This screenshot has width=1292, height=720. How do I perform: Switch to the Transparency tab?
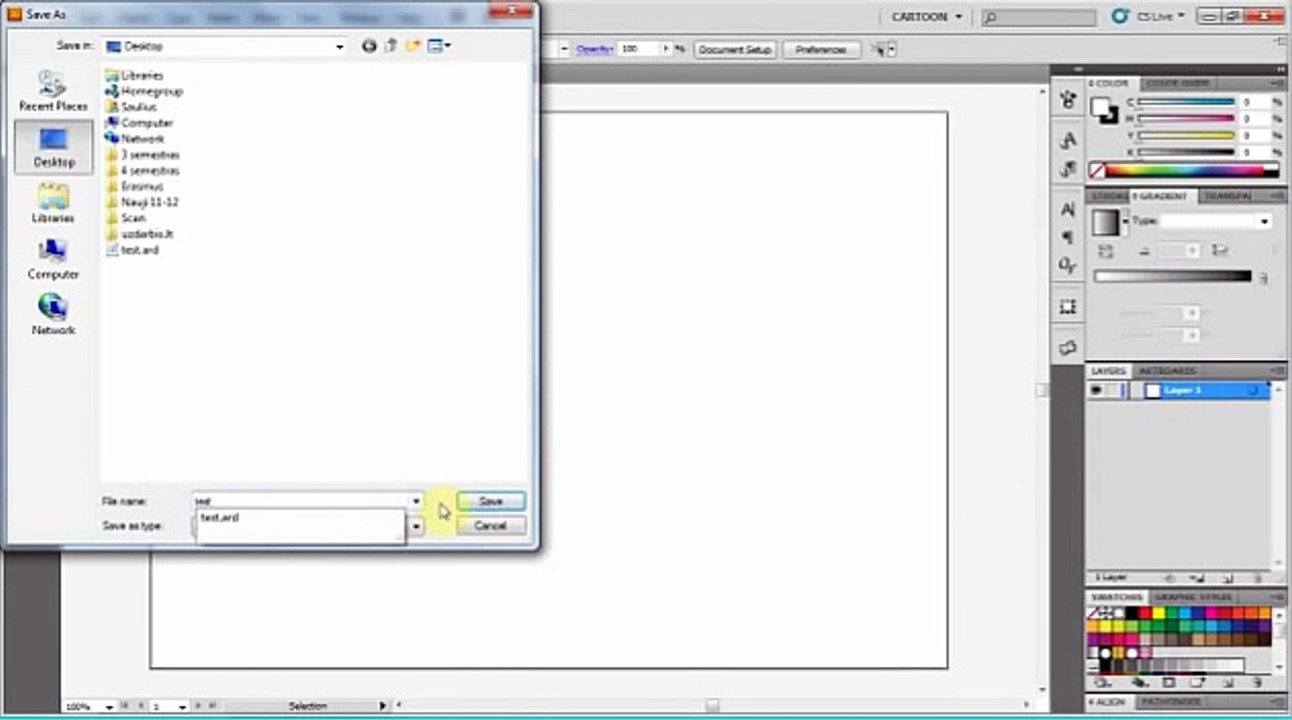click(1227, 196)
